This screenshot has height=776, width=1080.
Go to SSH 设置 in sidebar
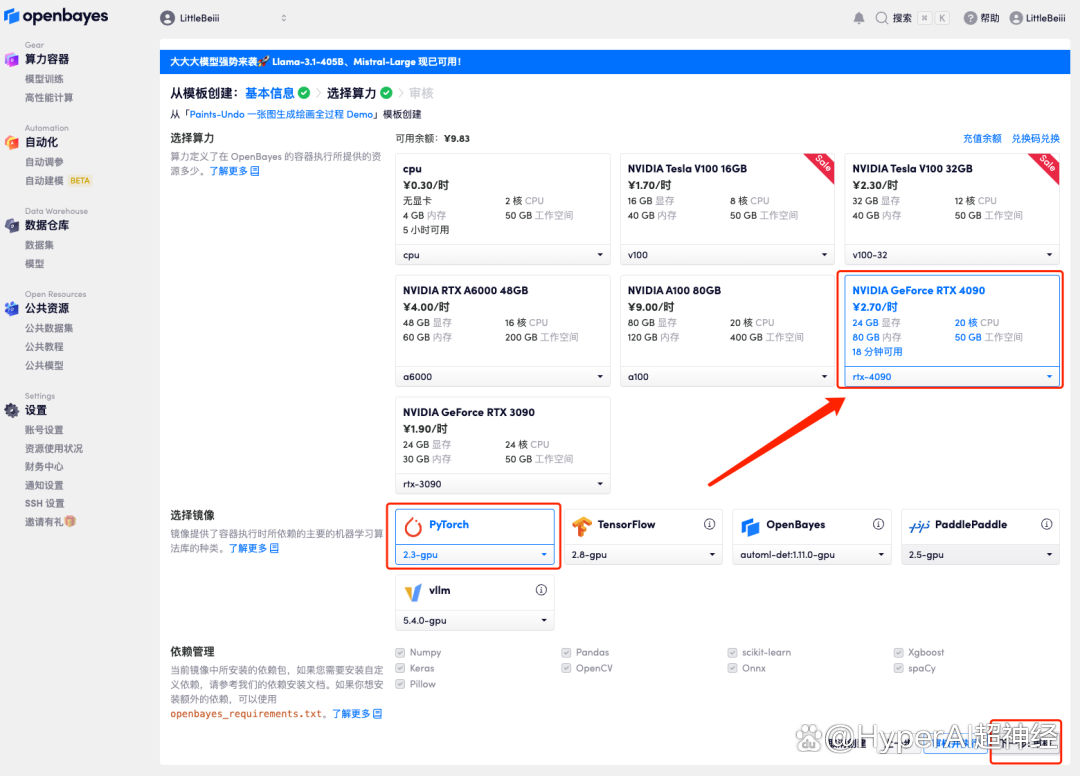pos(44,503)
